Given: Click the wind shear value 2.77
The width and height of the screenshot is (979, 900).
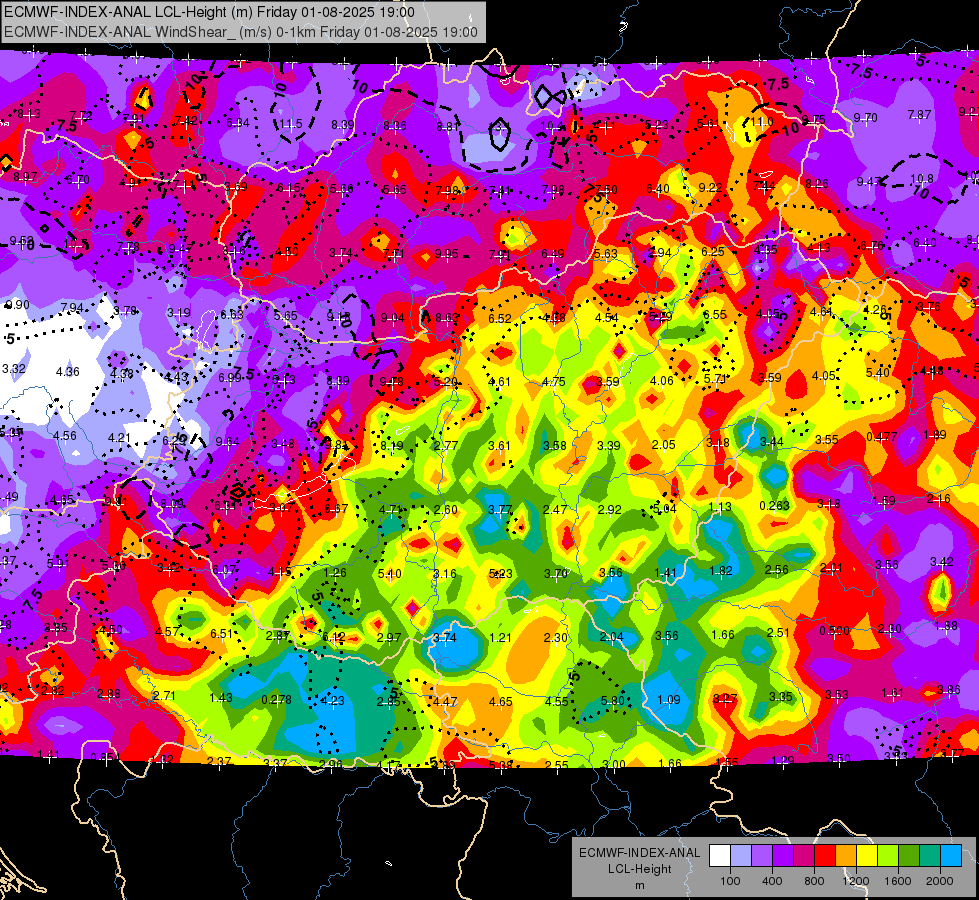Looking at the screenshot, I should coord(446,445).
